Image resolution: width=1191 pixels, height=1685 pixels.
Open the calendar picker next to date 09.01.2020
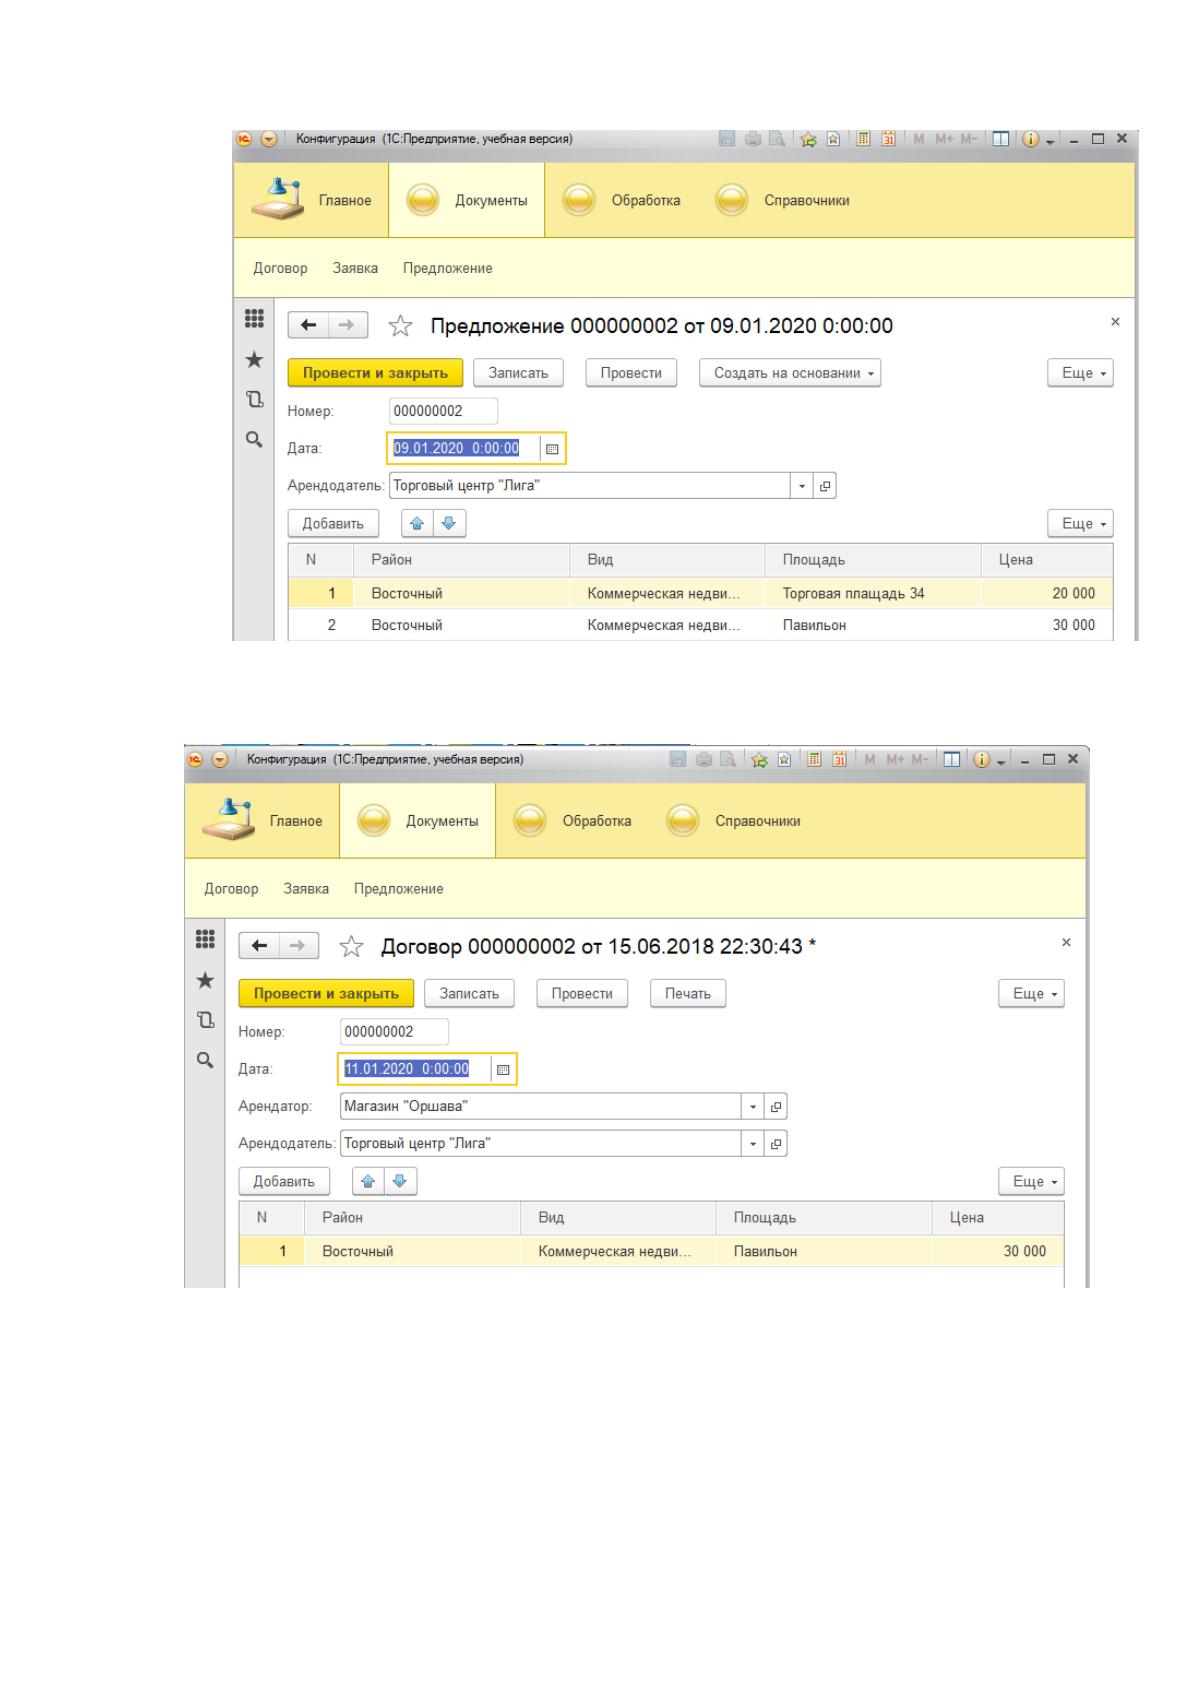[x=551, y=449]
